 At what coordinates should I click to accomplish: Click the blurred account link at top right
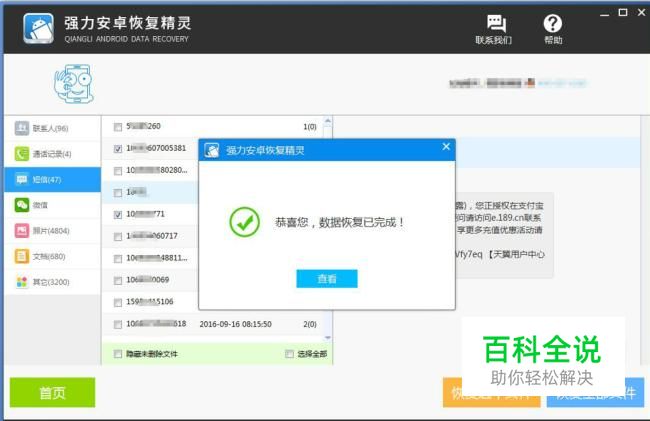coord(562,83)
